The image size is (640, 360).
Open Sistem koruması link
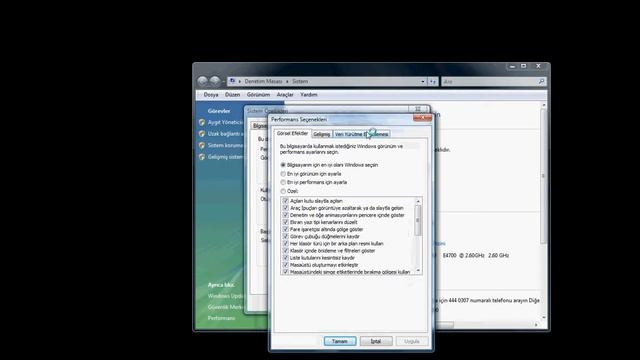click(x=225, y=145)
